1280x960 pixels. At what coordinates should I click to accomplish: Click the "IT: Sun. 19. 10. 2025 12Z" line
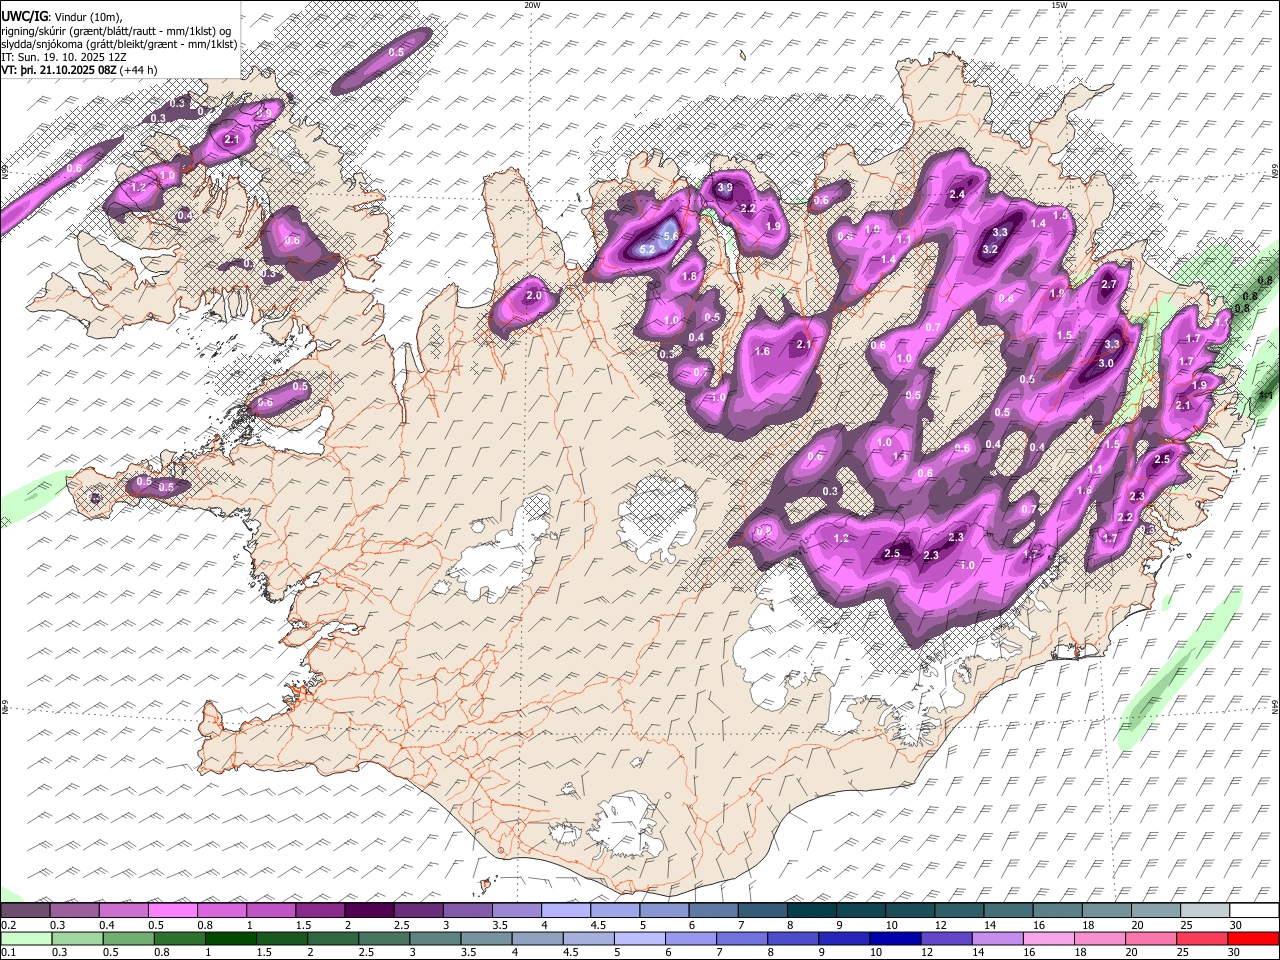click(x=64, y=57)
